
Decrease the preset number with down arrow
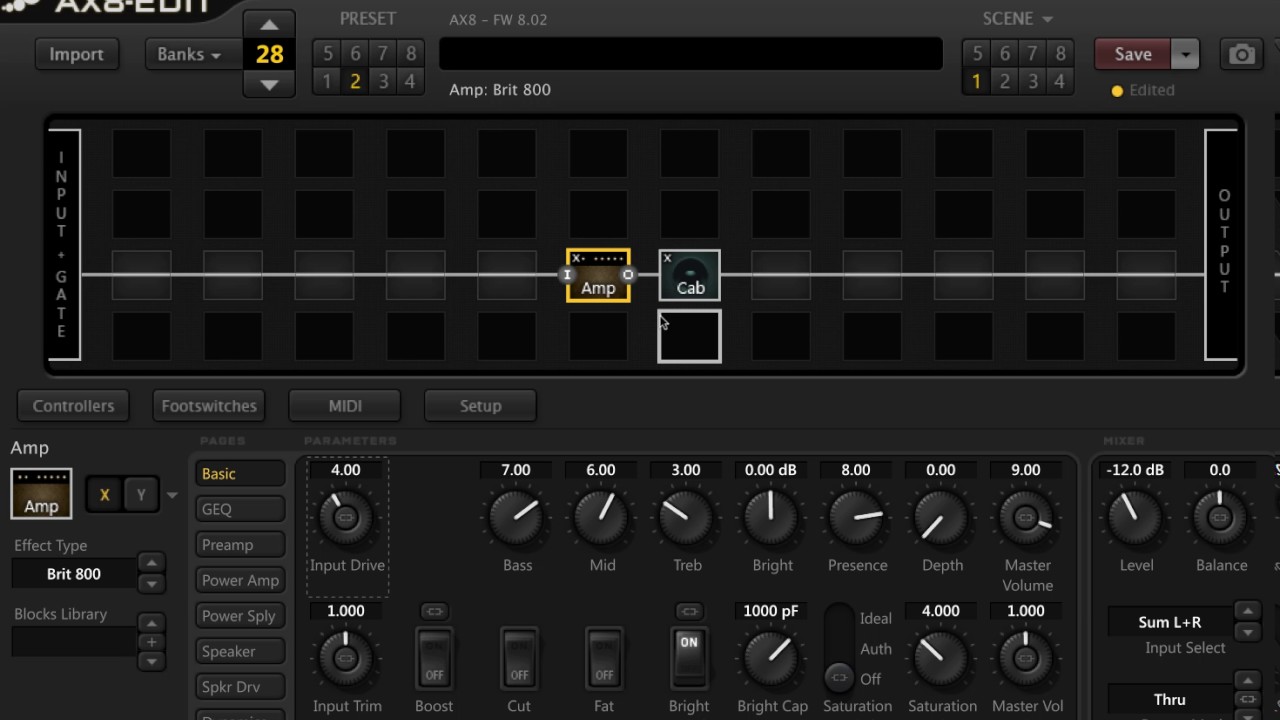pyautogui.click(x=269, y=85)
